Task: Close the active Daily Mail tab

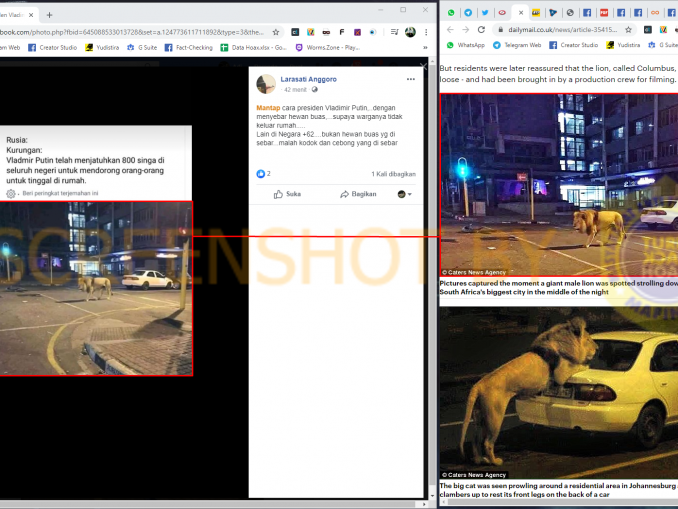Action: pos(521,13)
